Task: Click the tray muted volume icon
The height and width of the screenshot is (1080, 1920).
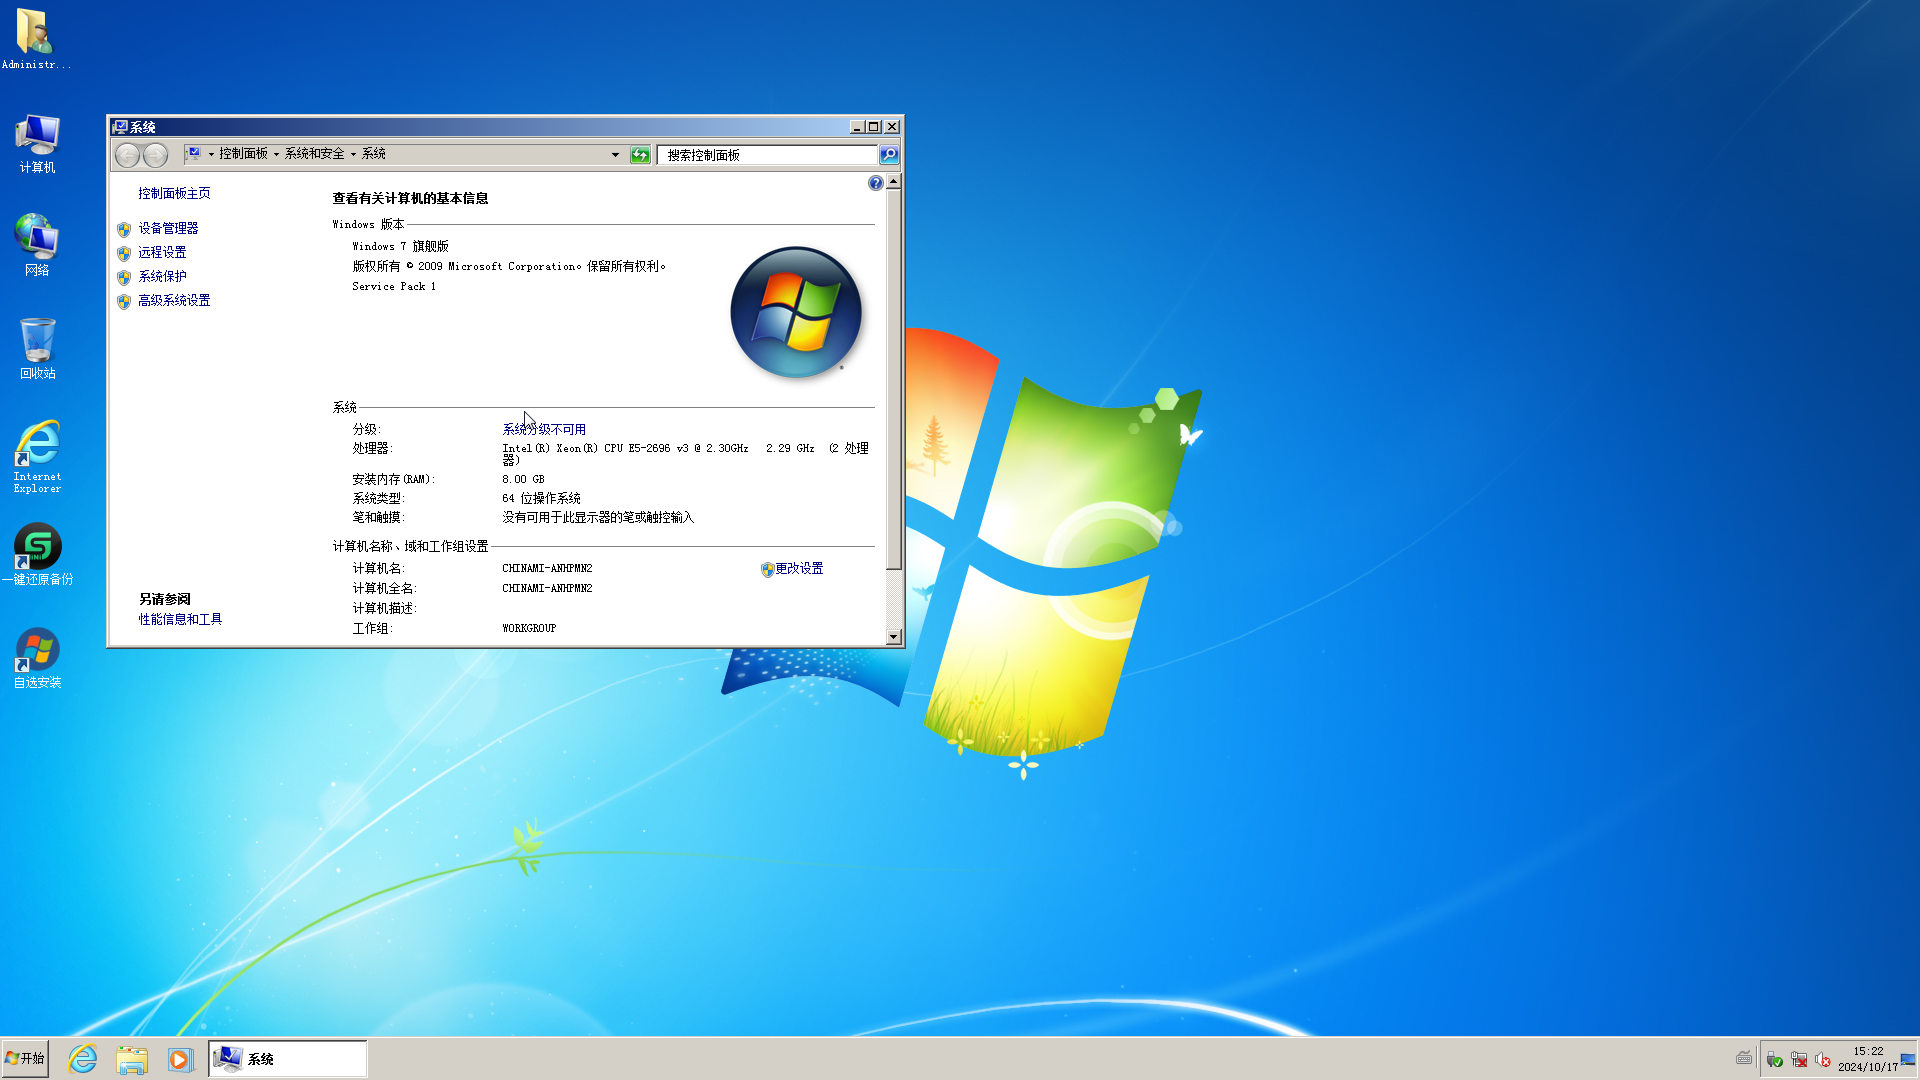Action: click(1823, 1059)
